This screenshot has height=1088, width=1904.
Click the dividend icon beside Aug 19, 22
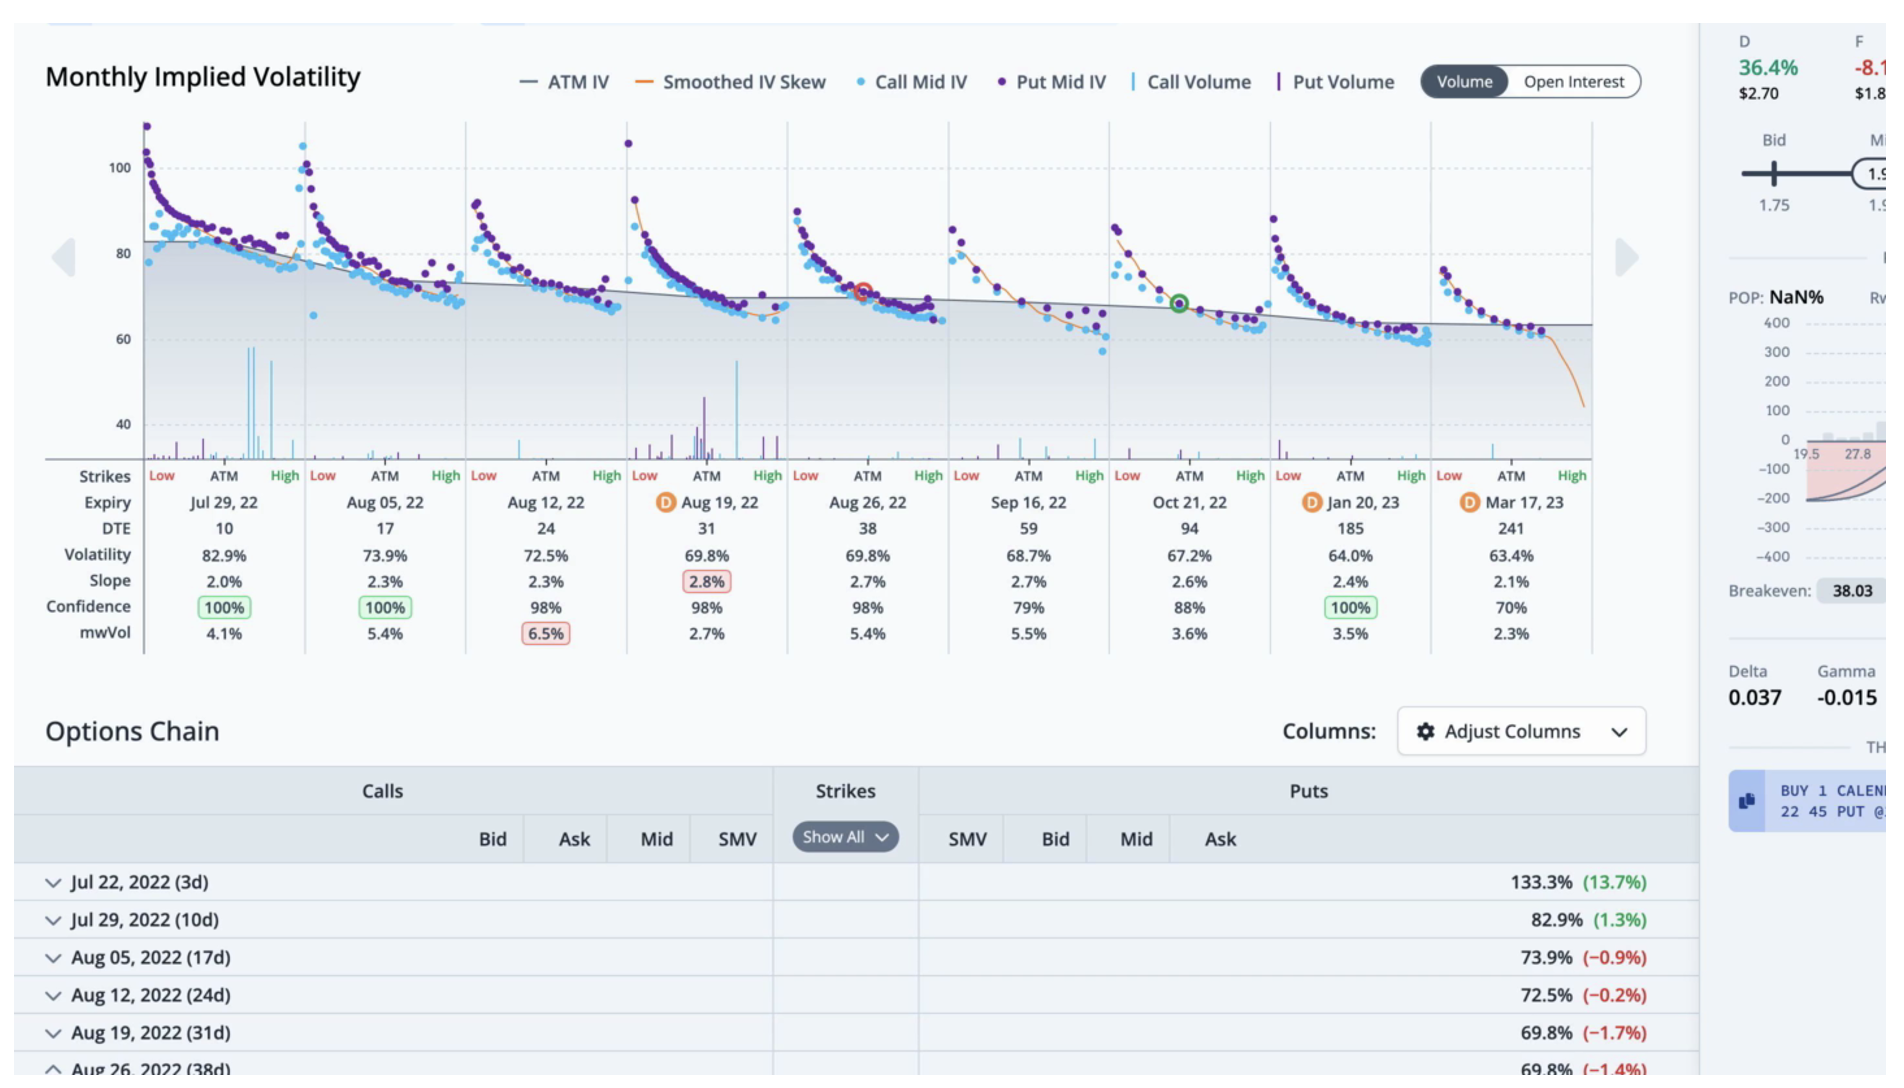click(665, 503)
